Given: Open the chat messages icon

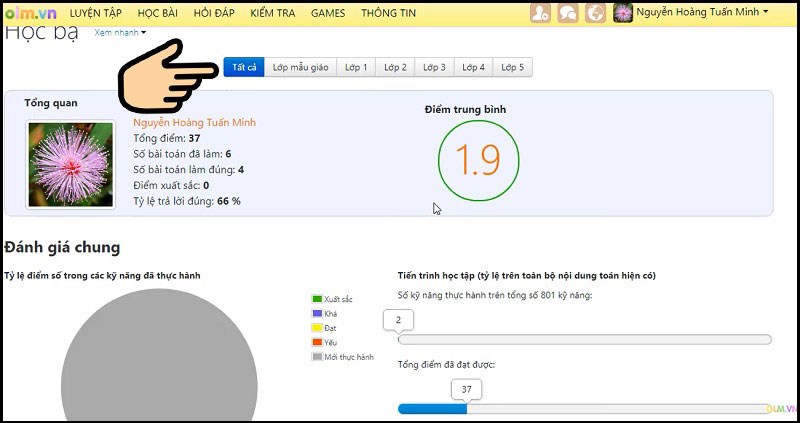Looking at the screenshot, I should [x=568, y=13].
